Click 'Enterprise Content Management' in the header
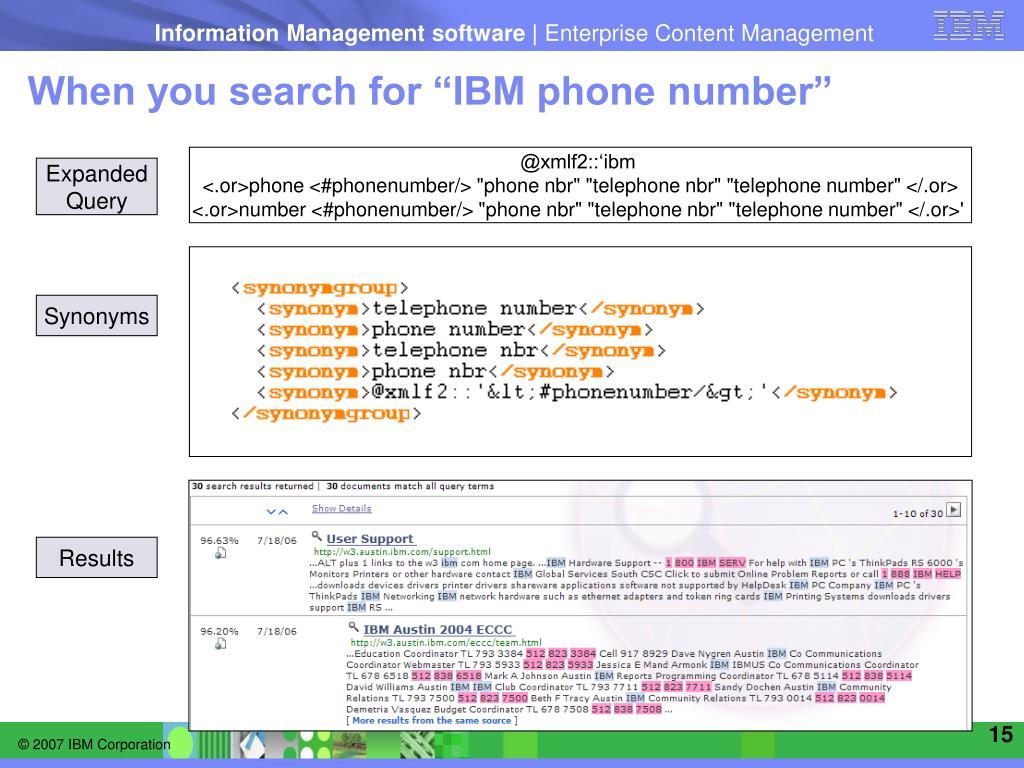 (709, 33)
